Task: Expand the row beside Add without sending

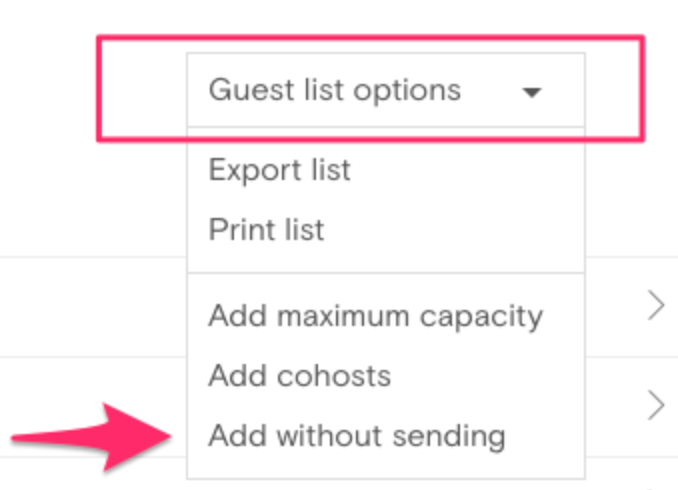Action: click(656, 405)
